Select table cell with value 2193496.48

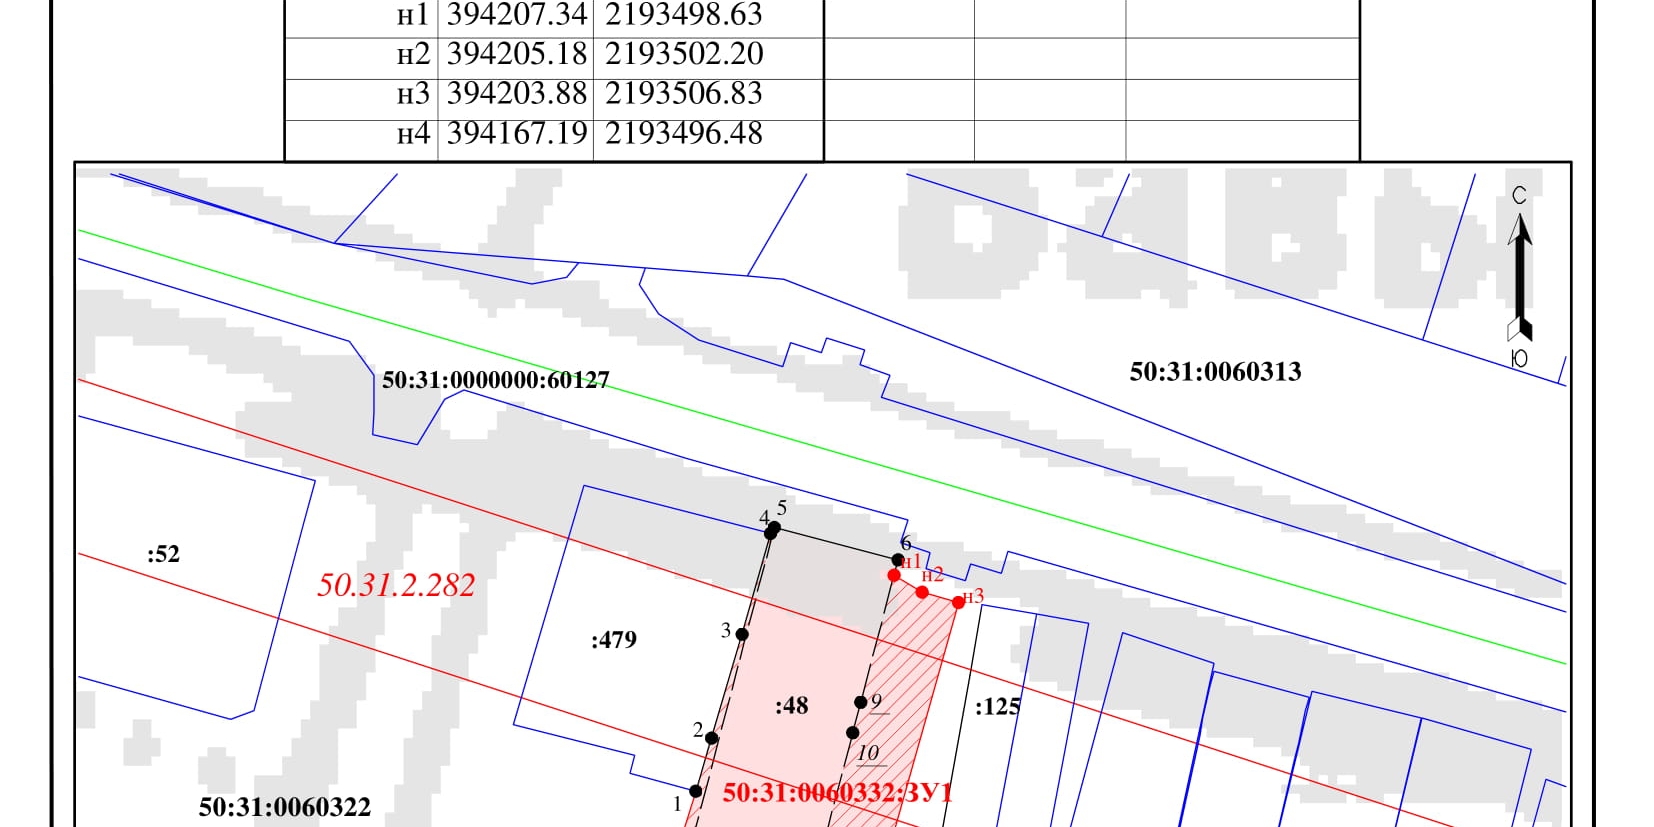684,133
